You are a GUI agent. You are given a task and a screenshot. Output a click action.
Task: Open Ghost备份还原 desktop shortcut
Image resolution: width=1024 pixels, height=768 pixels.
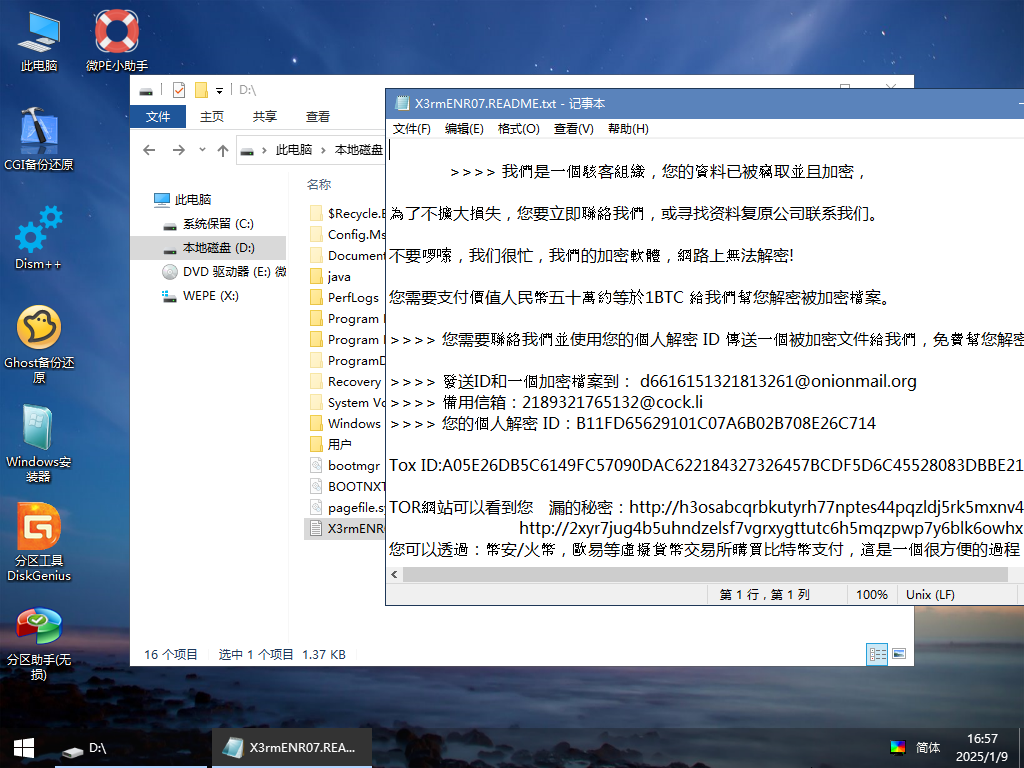click(x=39, y=345)
